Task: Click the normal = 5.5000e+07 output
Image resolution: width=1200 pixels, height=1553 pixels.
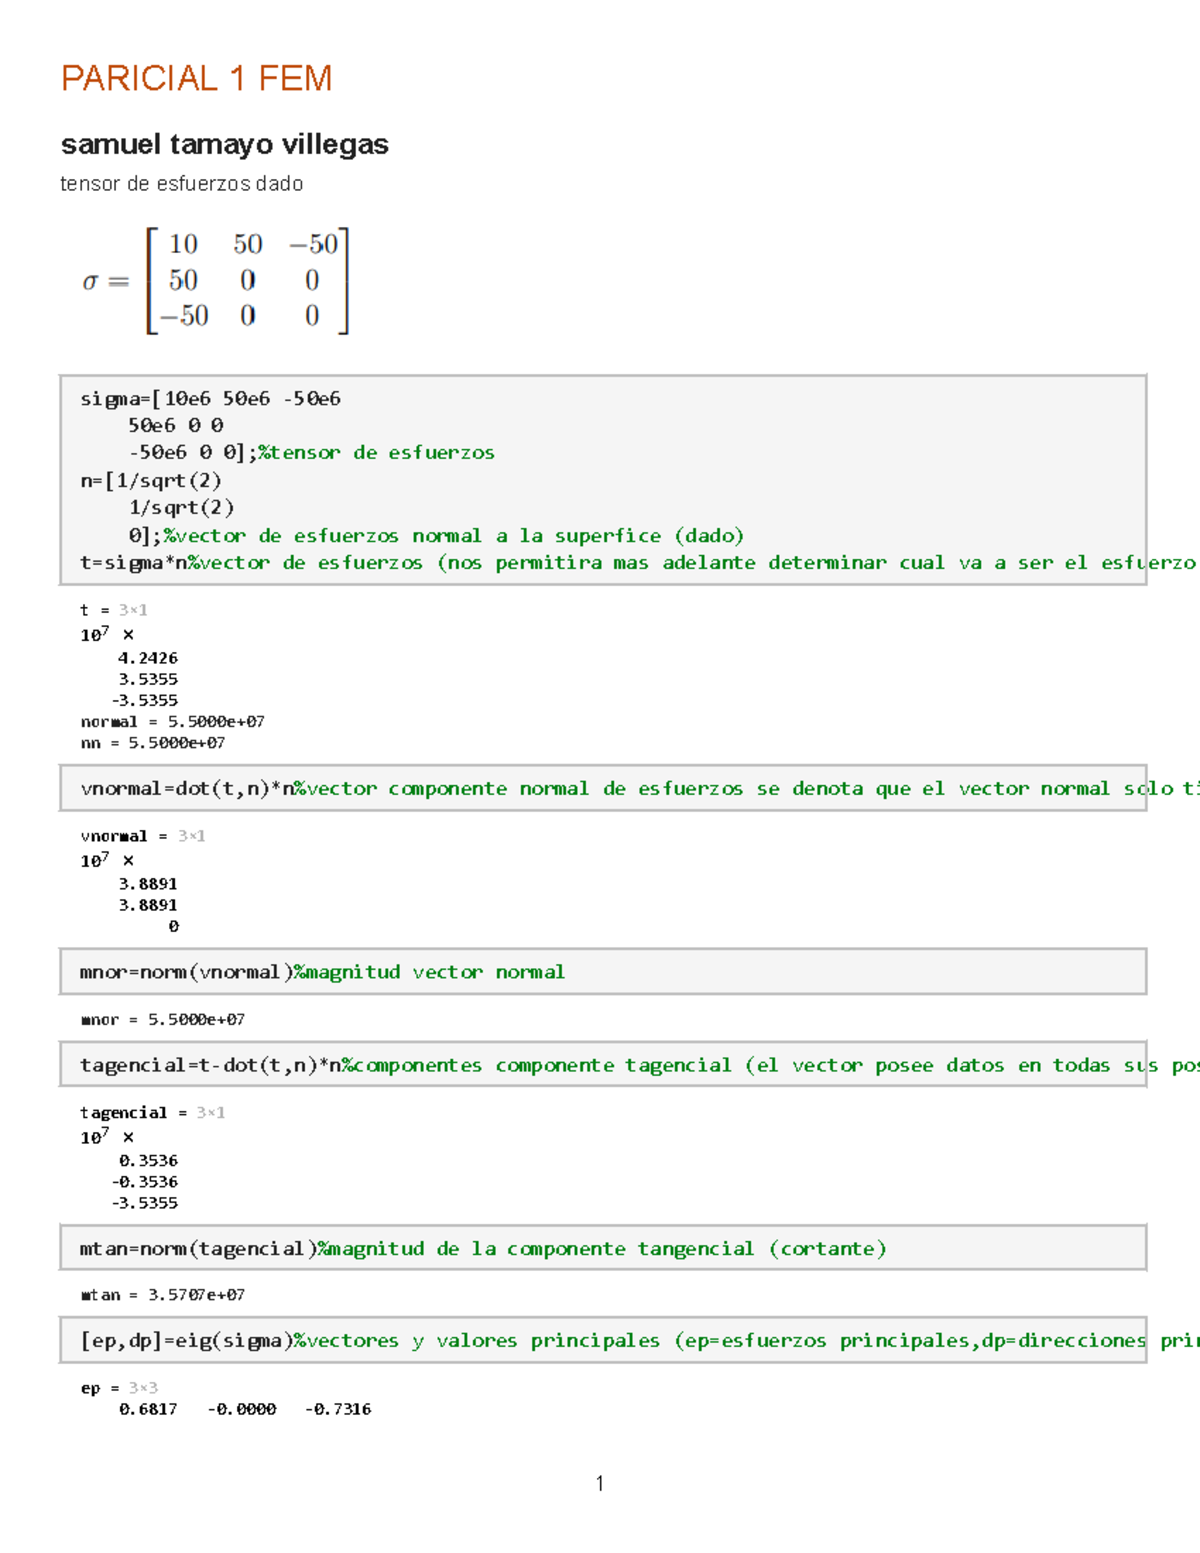Action: (x=172, y=721)
